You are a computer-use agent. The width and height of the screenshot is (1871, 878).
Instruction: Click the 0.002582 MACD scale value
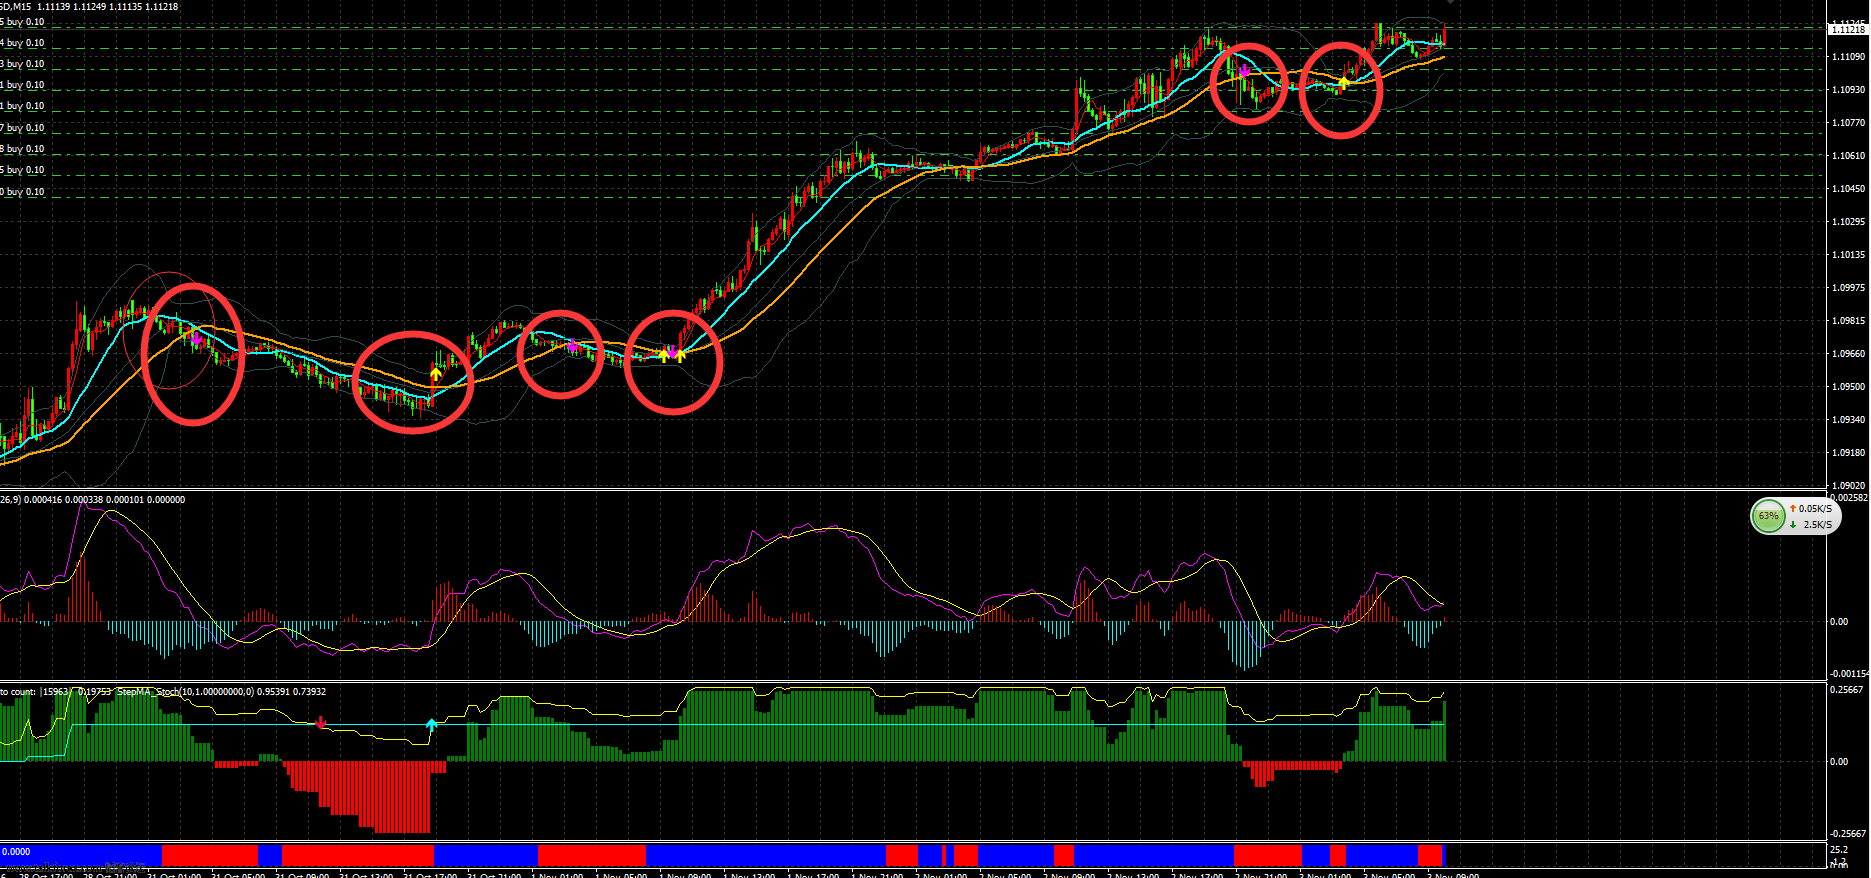(1849, 497)
